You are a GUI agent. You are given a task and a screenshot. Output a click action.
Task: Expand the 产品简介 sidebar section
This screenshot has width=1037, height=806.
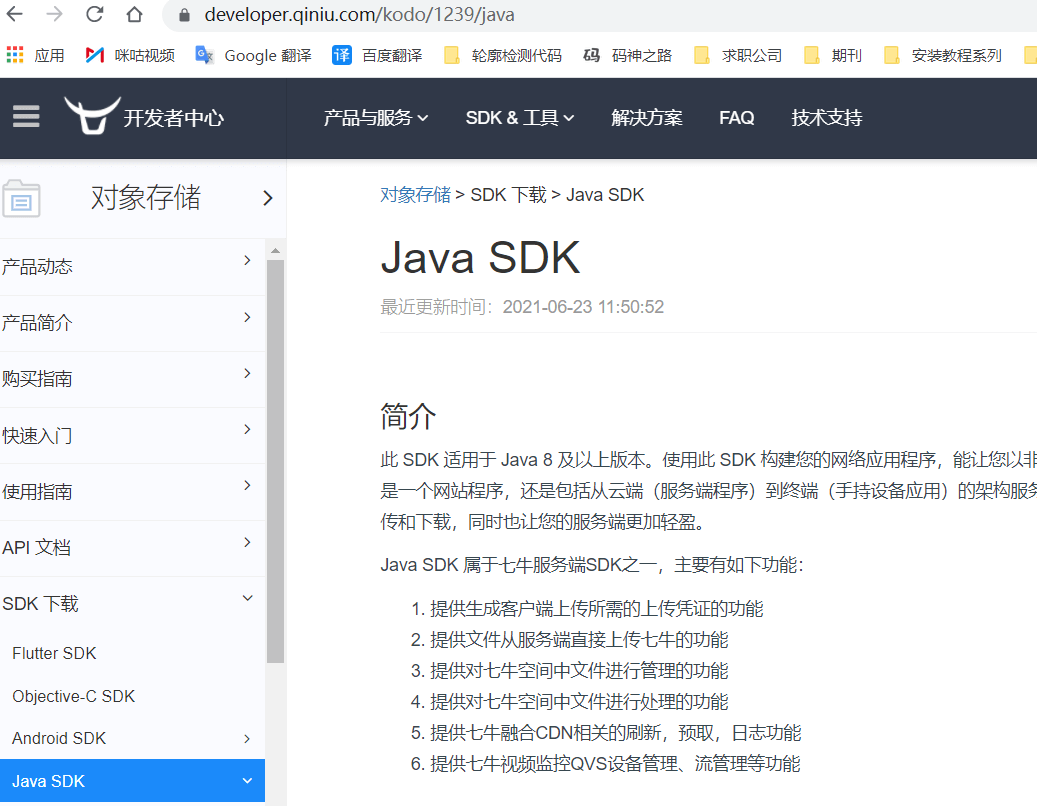click(132, 323)
